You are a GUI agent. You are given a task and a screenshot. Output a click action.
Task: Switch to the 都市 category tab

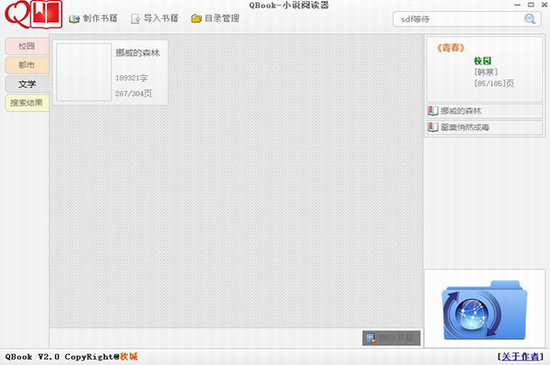point(27,65)
